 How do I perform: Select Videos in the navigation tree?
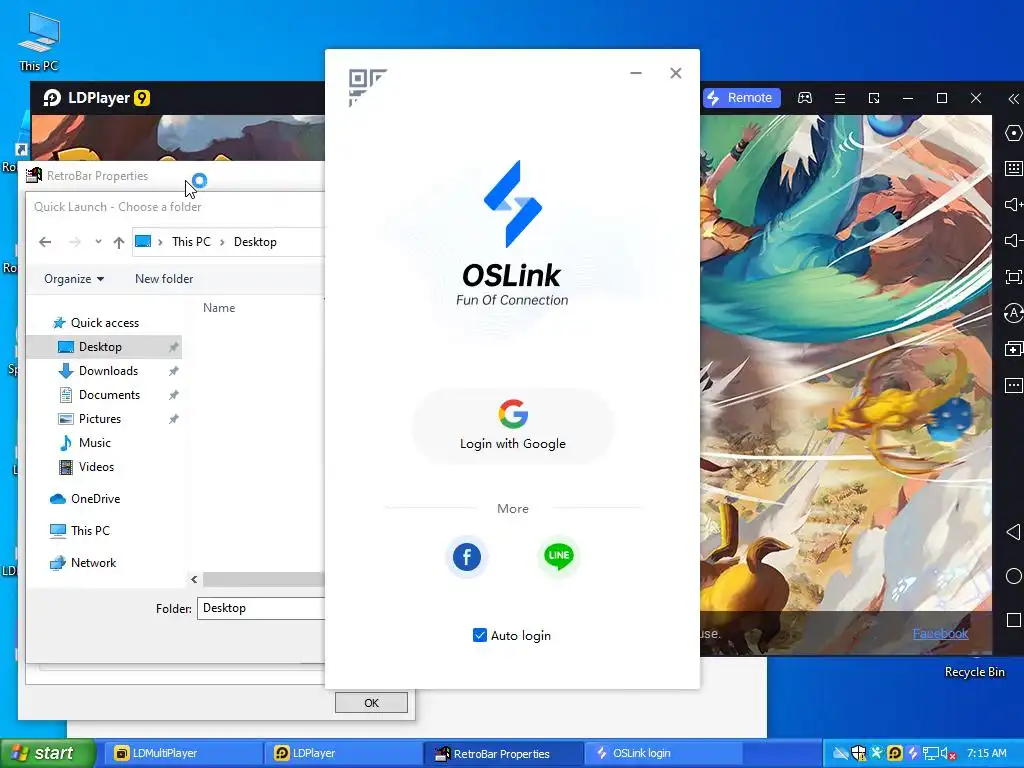tap(96, 467)
